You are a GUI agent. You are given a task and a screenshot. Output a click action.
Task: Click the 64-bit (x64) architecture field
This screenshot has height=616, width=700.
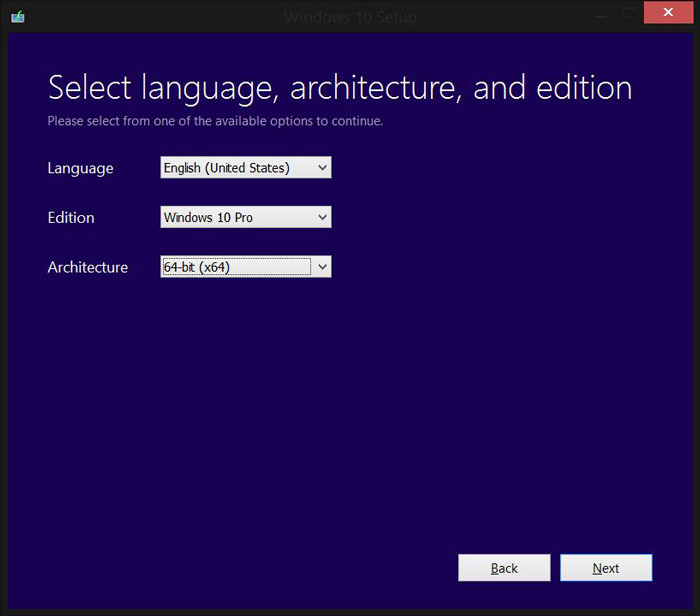pyautogui.click(x=236, y=267)
